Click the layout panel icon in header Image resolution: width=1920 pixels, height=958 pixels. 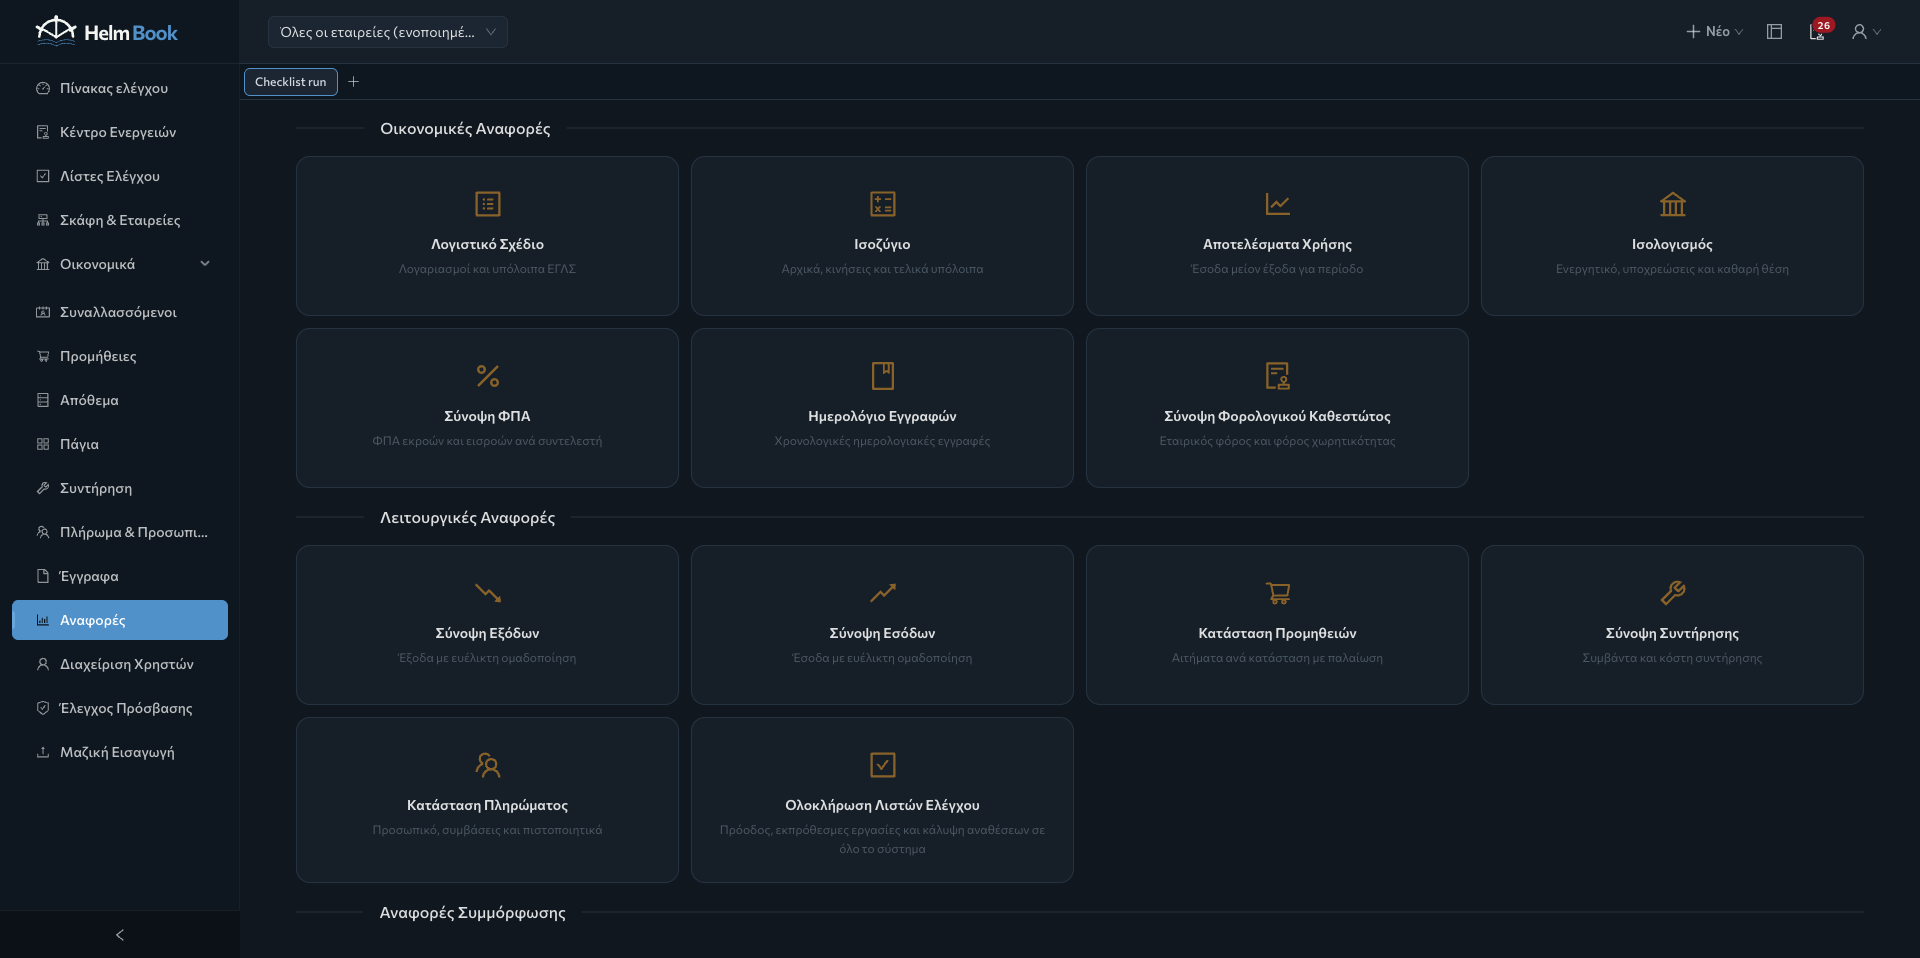1775,32
